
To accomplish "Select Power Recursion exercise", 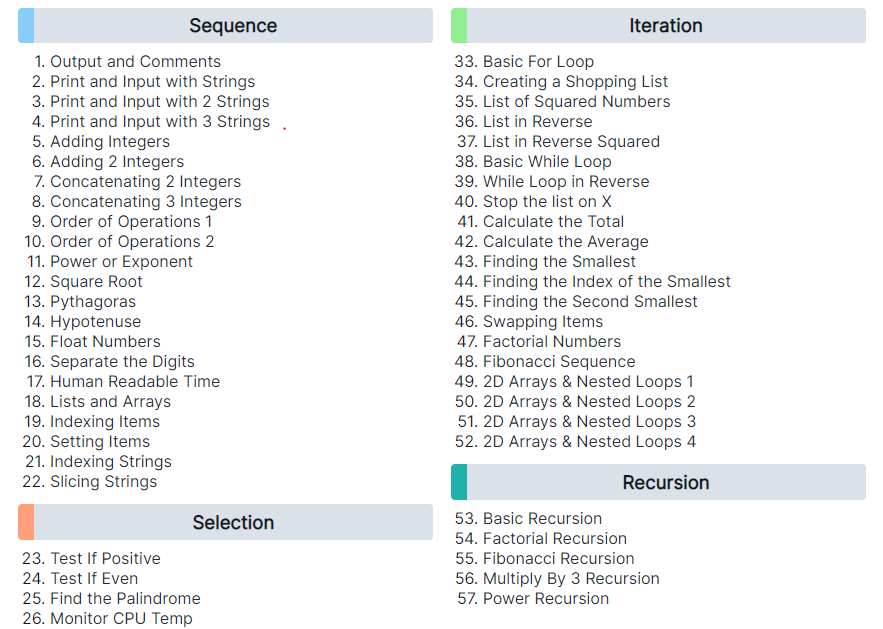I will point(546,599).
